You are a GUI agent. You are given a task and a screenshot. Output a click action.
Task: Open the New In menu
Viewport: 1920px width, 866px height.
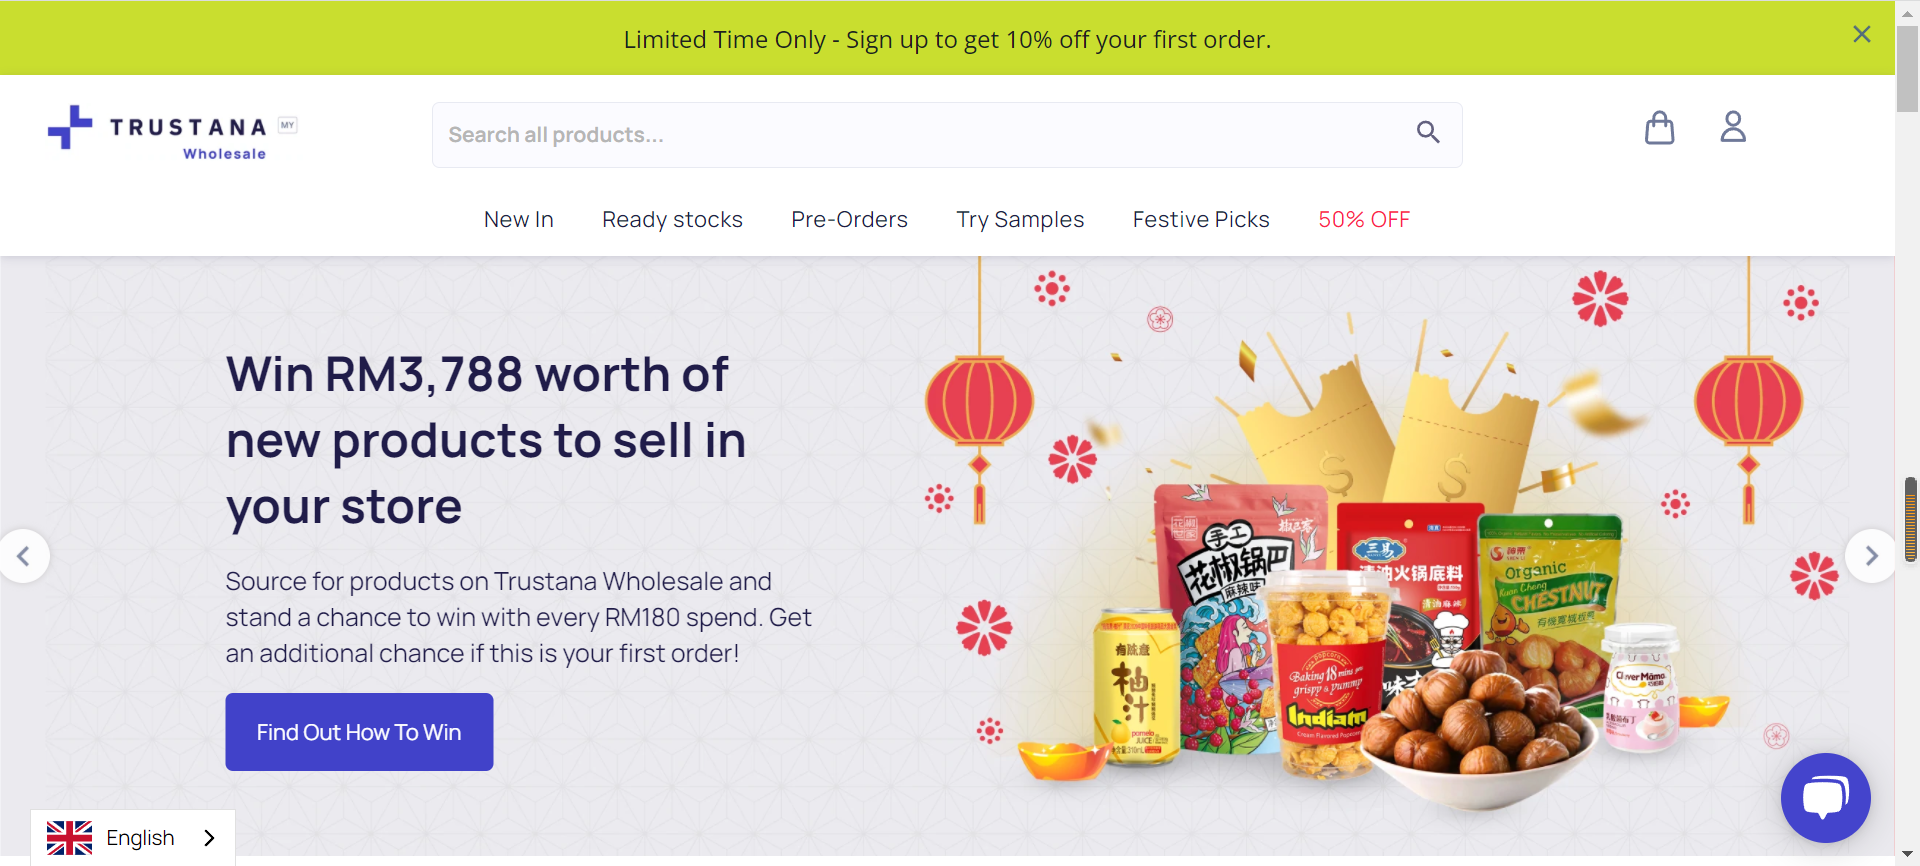point(518,220)
